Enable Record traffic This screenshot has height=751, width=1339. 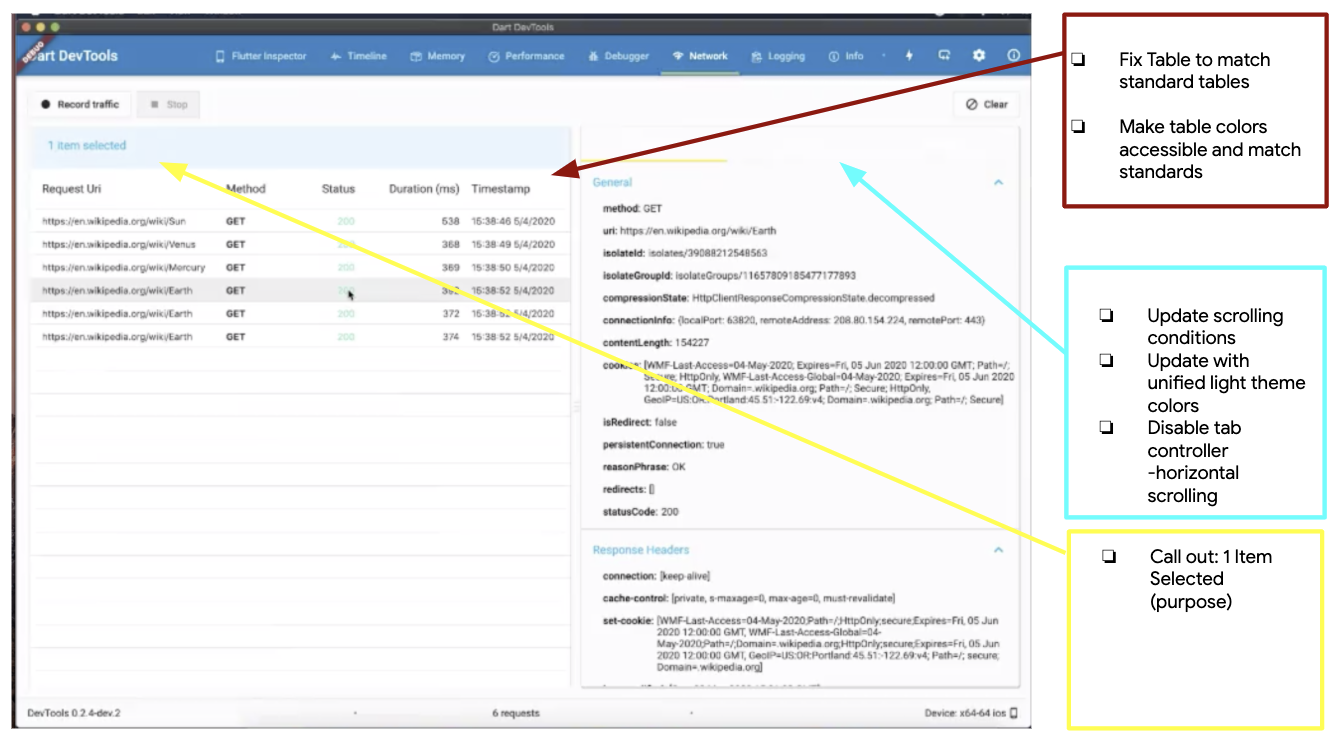pyautogui.click(x=79, y=104)
